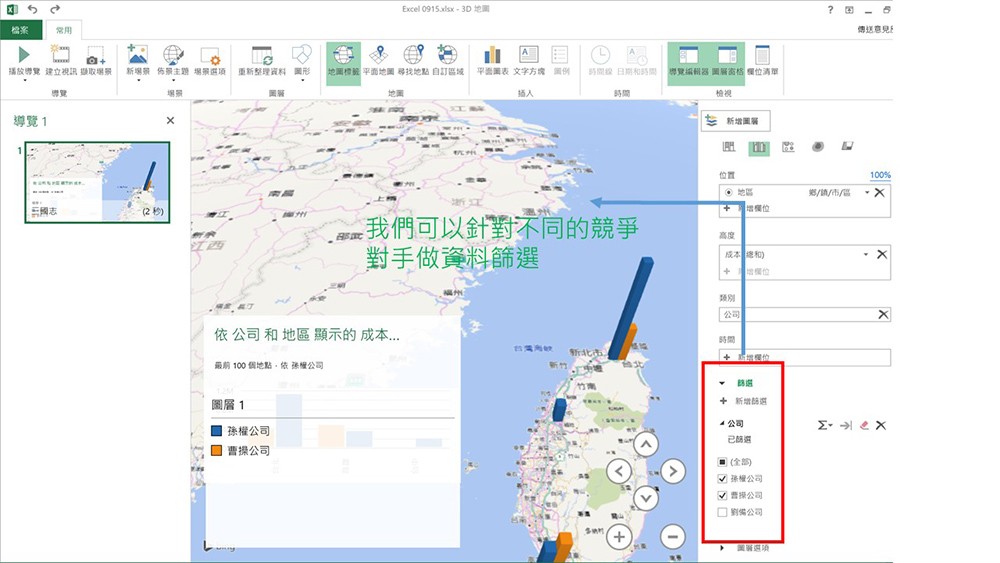
Task: Undo the last action
Action: tap(33, 9)
